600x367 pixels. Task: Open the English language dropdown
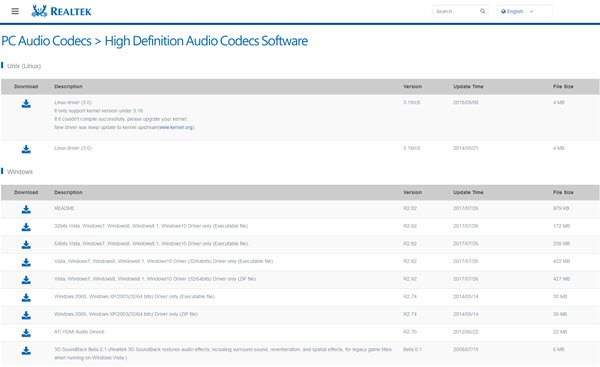[524, 11]
